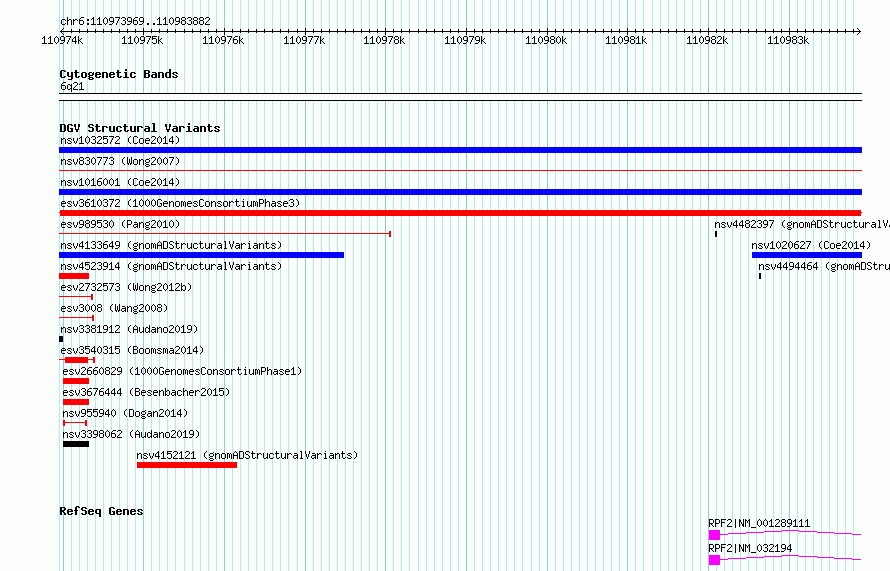Click the DGV Structural Variants track title
This screenshot has height=571, width=890.
pyautogui.click(x=140, y=128)
